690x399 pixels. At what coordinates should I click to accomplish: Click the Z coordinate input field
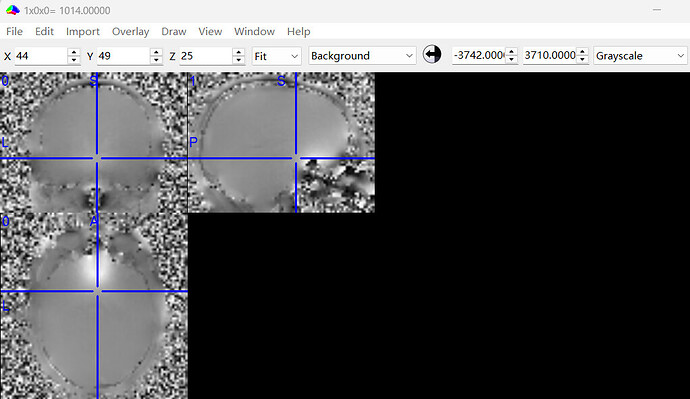(206, 56)
